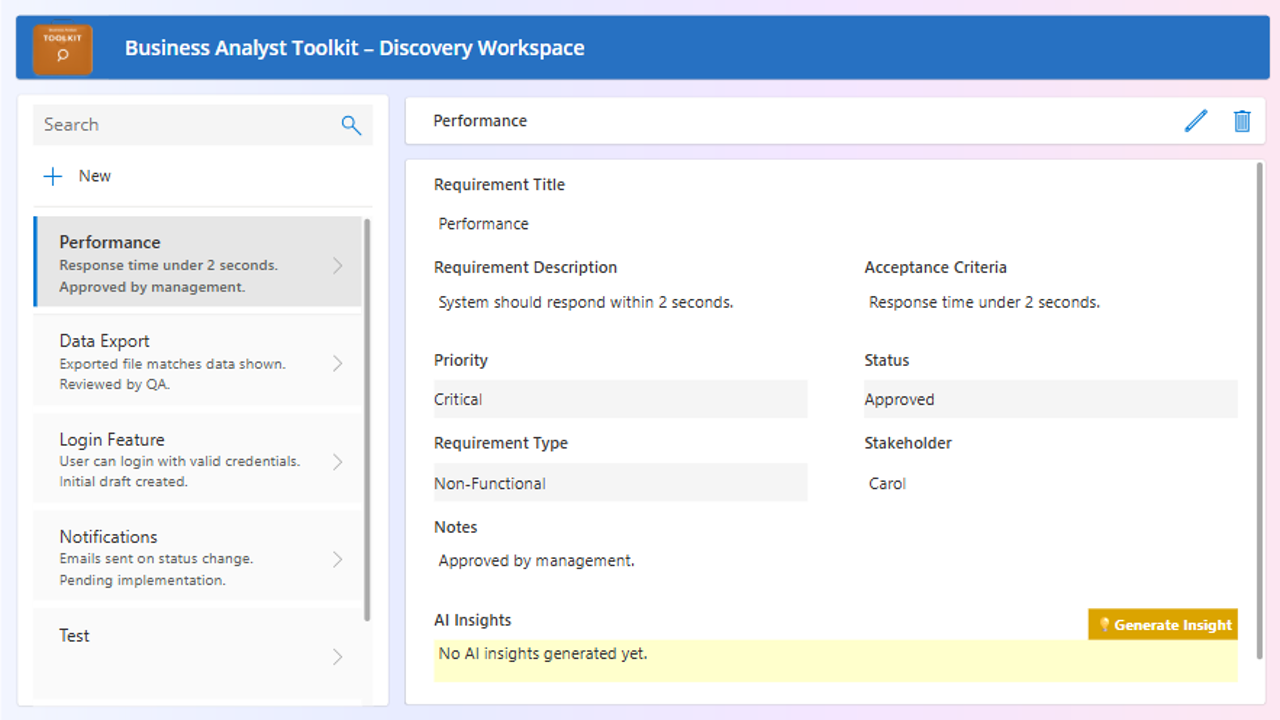Click the Notes value 'Approved by management.'
This screenshot has width=1280, height=720.
click(537, 561)
